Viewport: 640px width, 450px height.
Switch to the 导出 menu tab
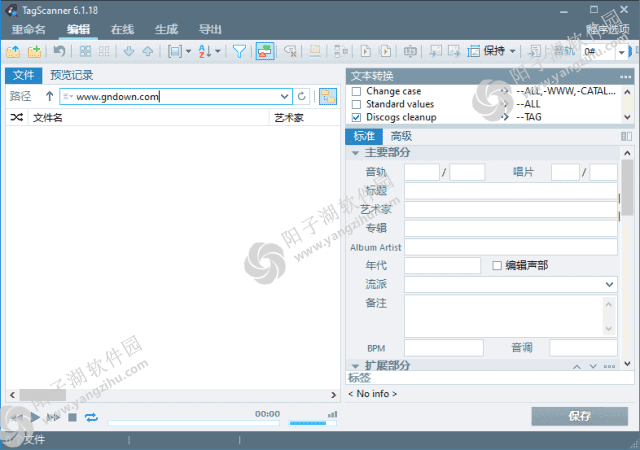pos(210,30)
